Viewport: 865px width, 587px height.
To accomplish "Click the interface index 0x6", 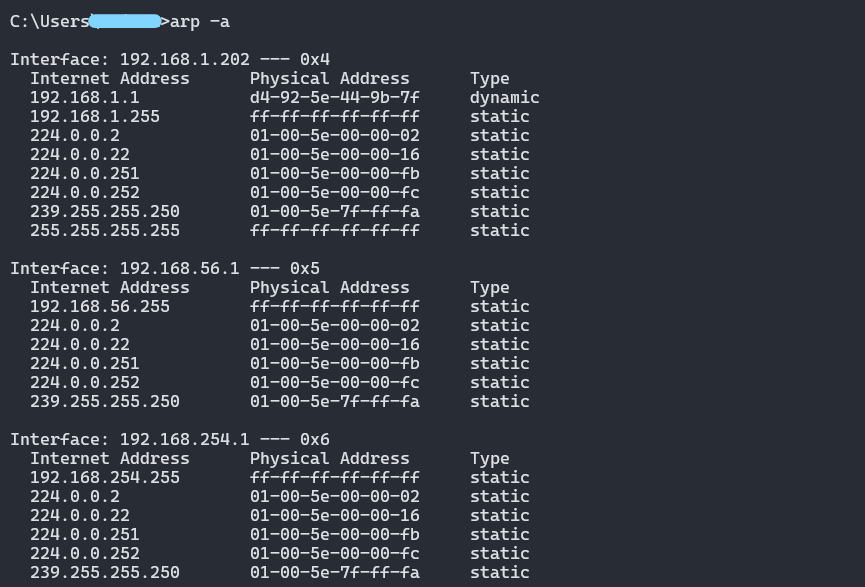I will click(315, 439).
